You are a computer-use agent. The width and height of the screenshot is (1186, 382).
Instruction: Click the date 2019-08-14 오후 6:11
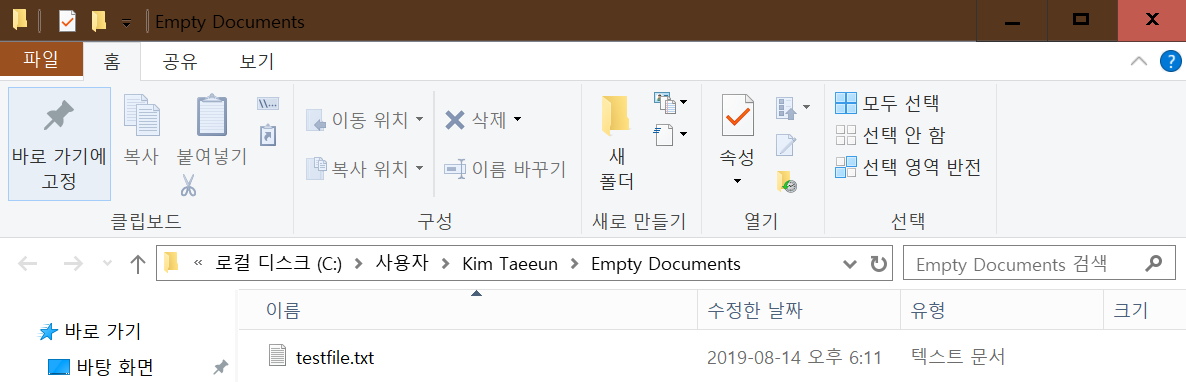[x=794, y=357]
